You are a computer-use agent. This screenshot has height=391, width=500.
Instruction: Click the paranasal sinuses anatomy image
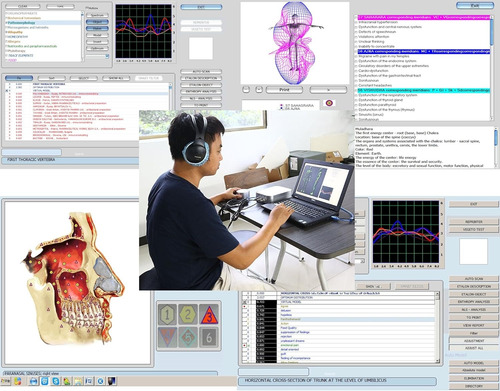[x=73, y=278]
